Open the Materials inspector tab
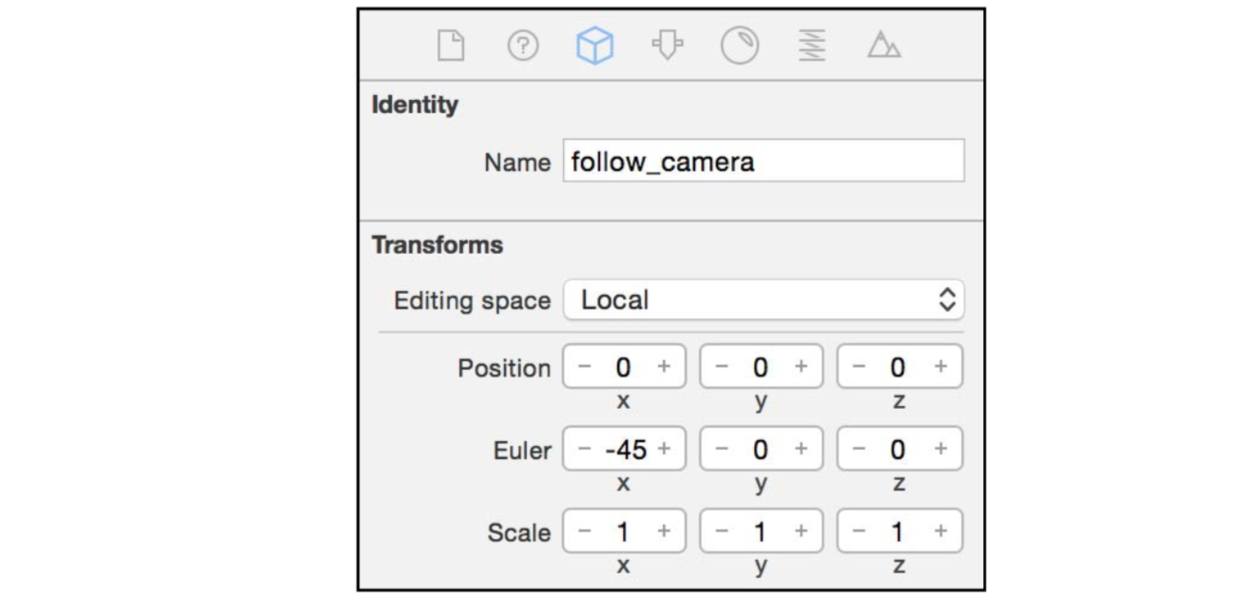The width and height of the screenshot is (1240, 599). (740, 46)
